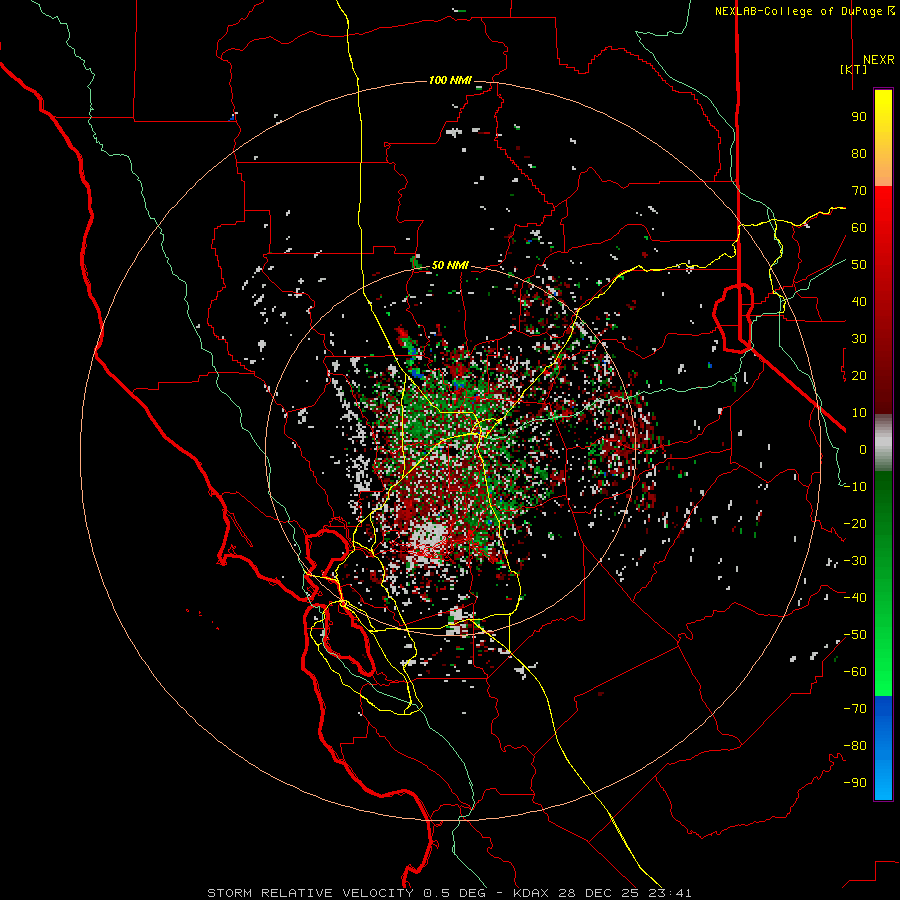Select the Storm Relative Velocity caption at bottom
Screen dimensions: 900x900
point(449,893)
